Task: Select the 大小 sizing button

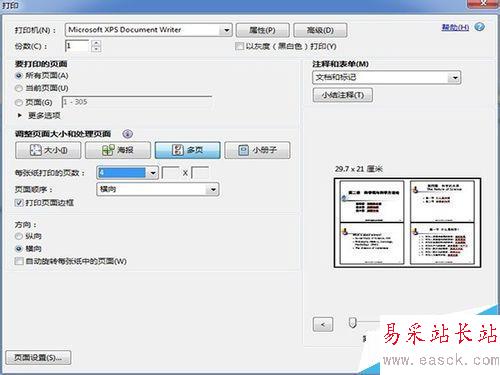Action: click(48, 150)
